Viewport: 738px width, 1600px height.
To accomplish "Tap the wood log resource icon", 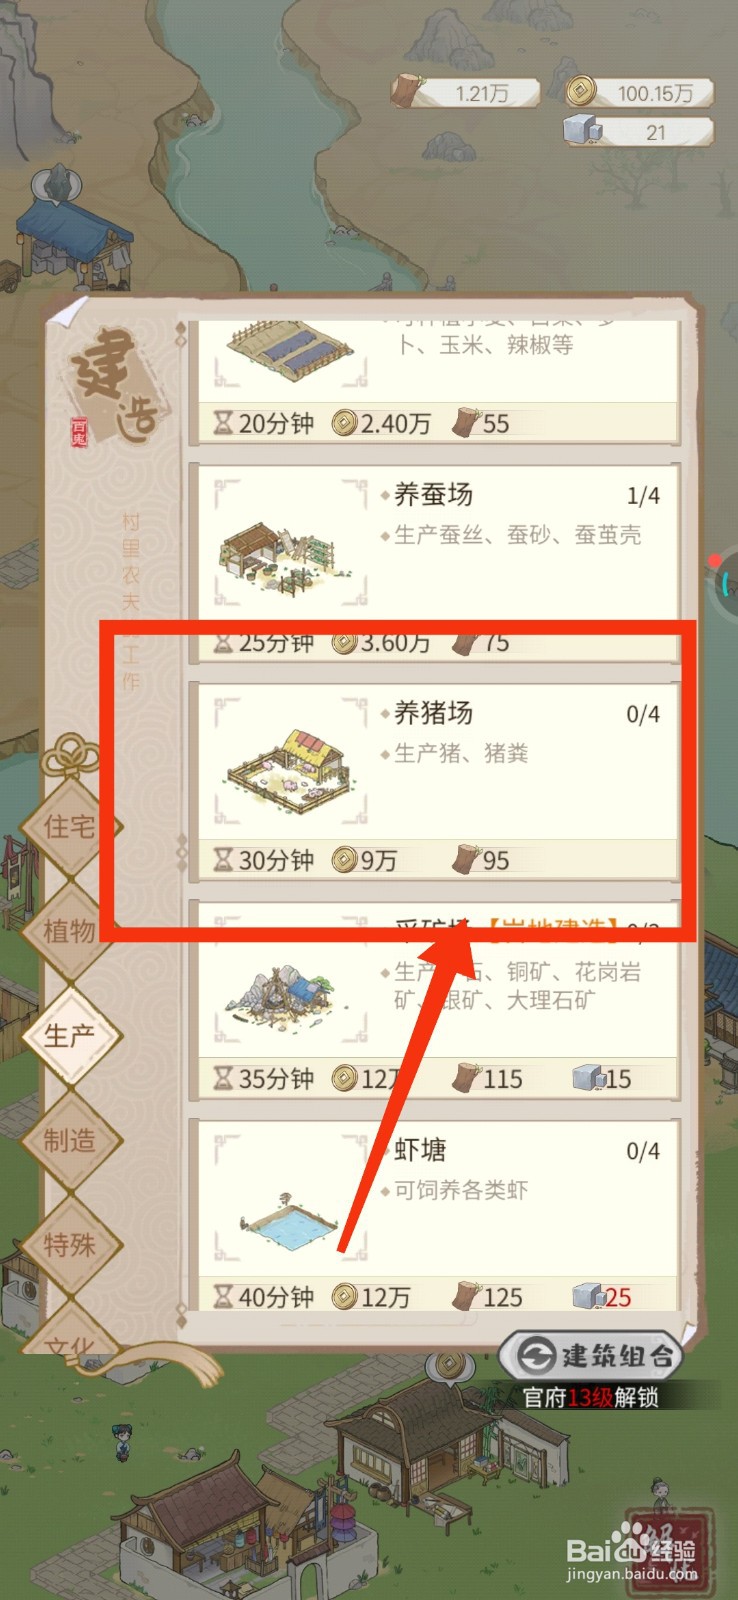I will pos(406,91).
